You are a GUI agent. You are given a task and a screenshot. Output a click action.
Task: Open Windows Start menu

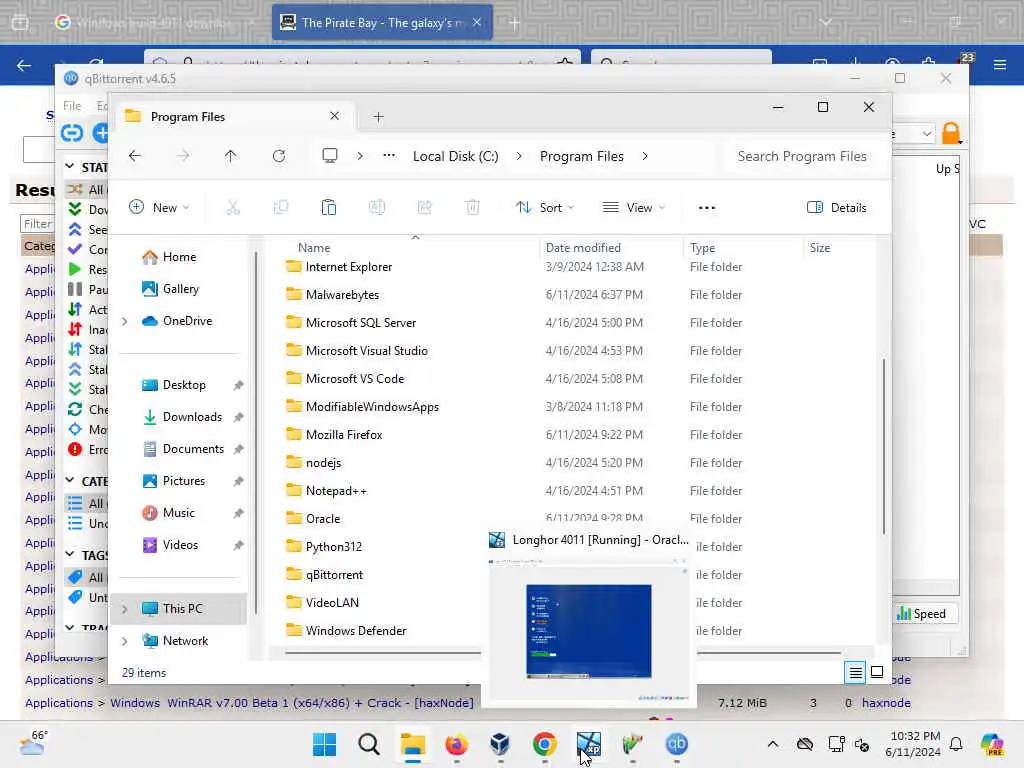(324, 744)
